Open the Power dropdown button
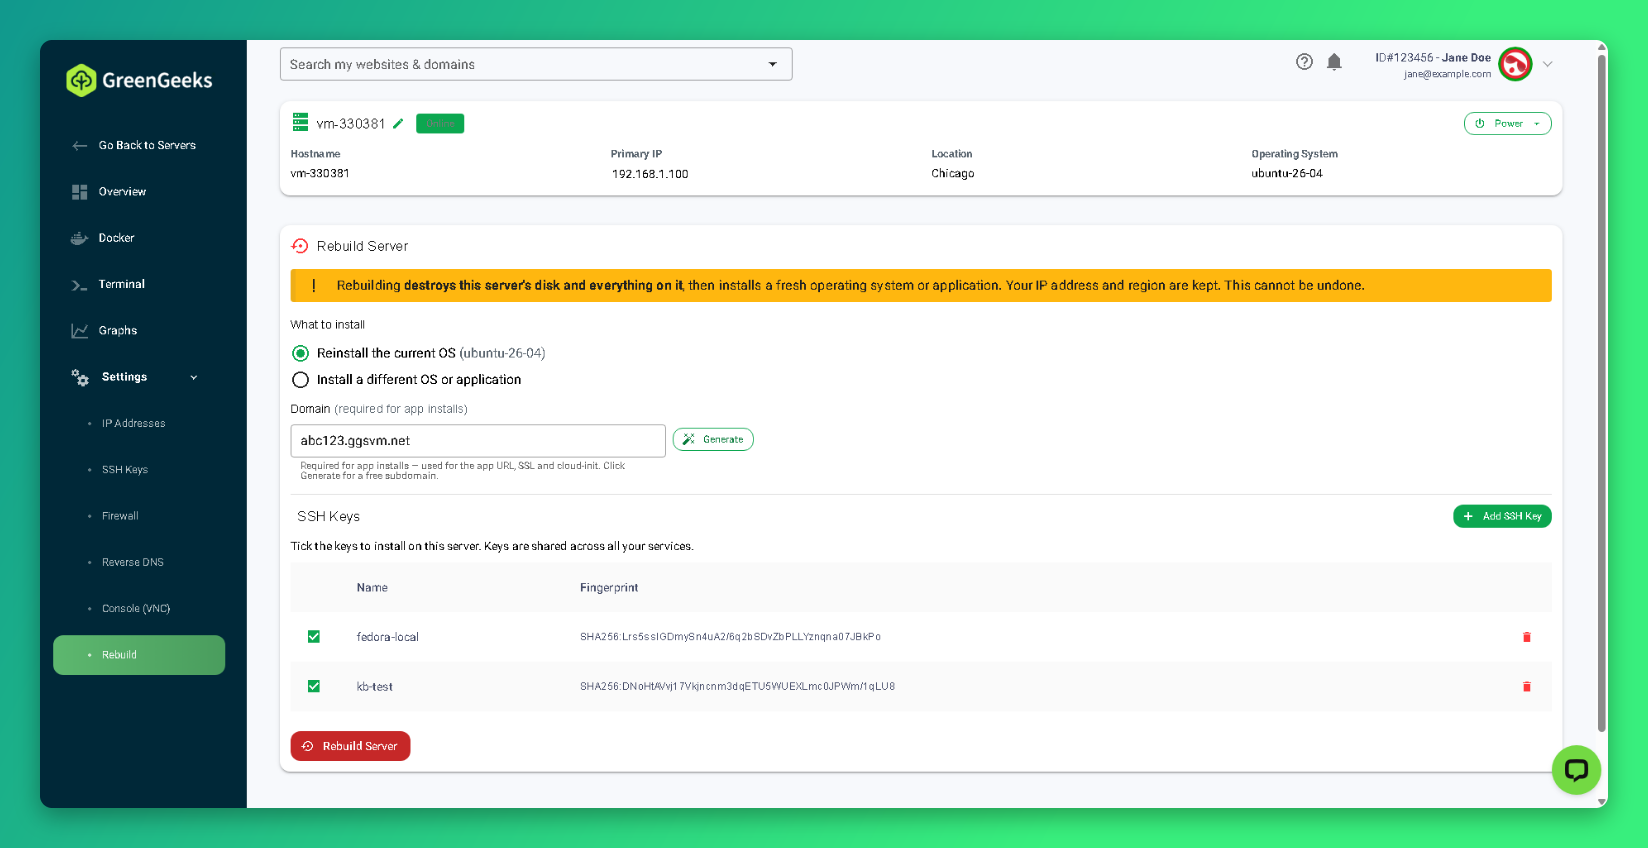This screenshot has height=848, width=1648. 1507,124
